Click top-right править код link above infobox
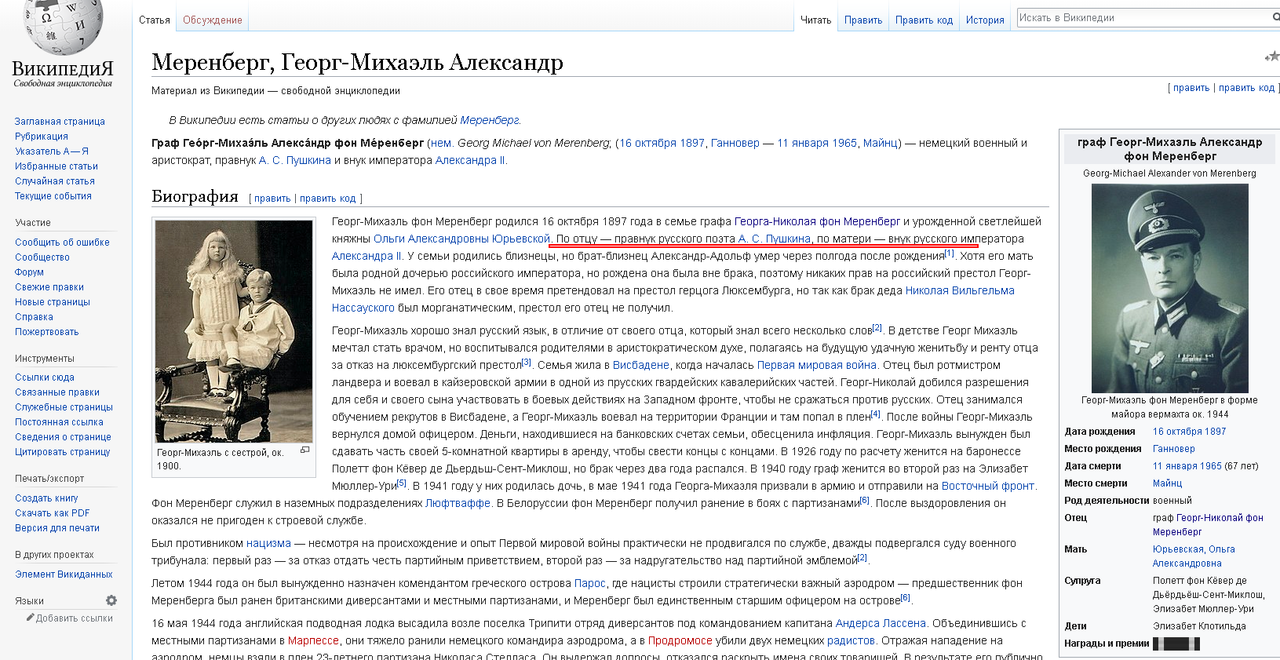The width and height of the screenshot is (1280, 660). click(x=1246, y=88)
